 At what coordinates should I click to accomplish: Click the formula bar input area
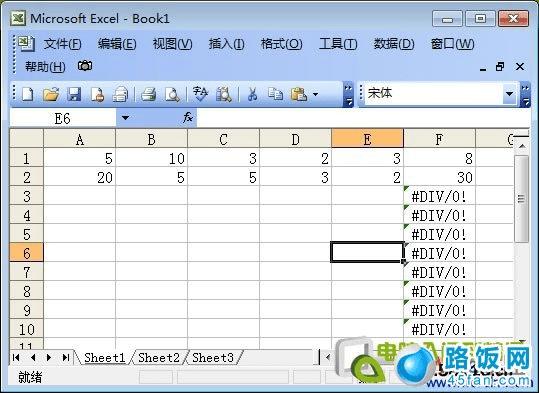[x=363, y=118]
